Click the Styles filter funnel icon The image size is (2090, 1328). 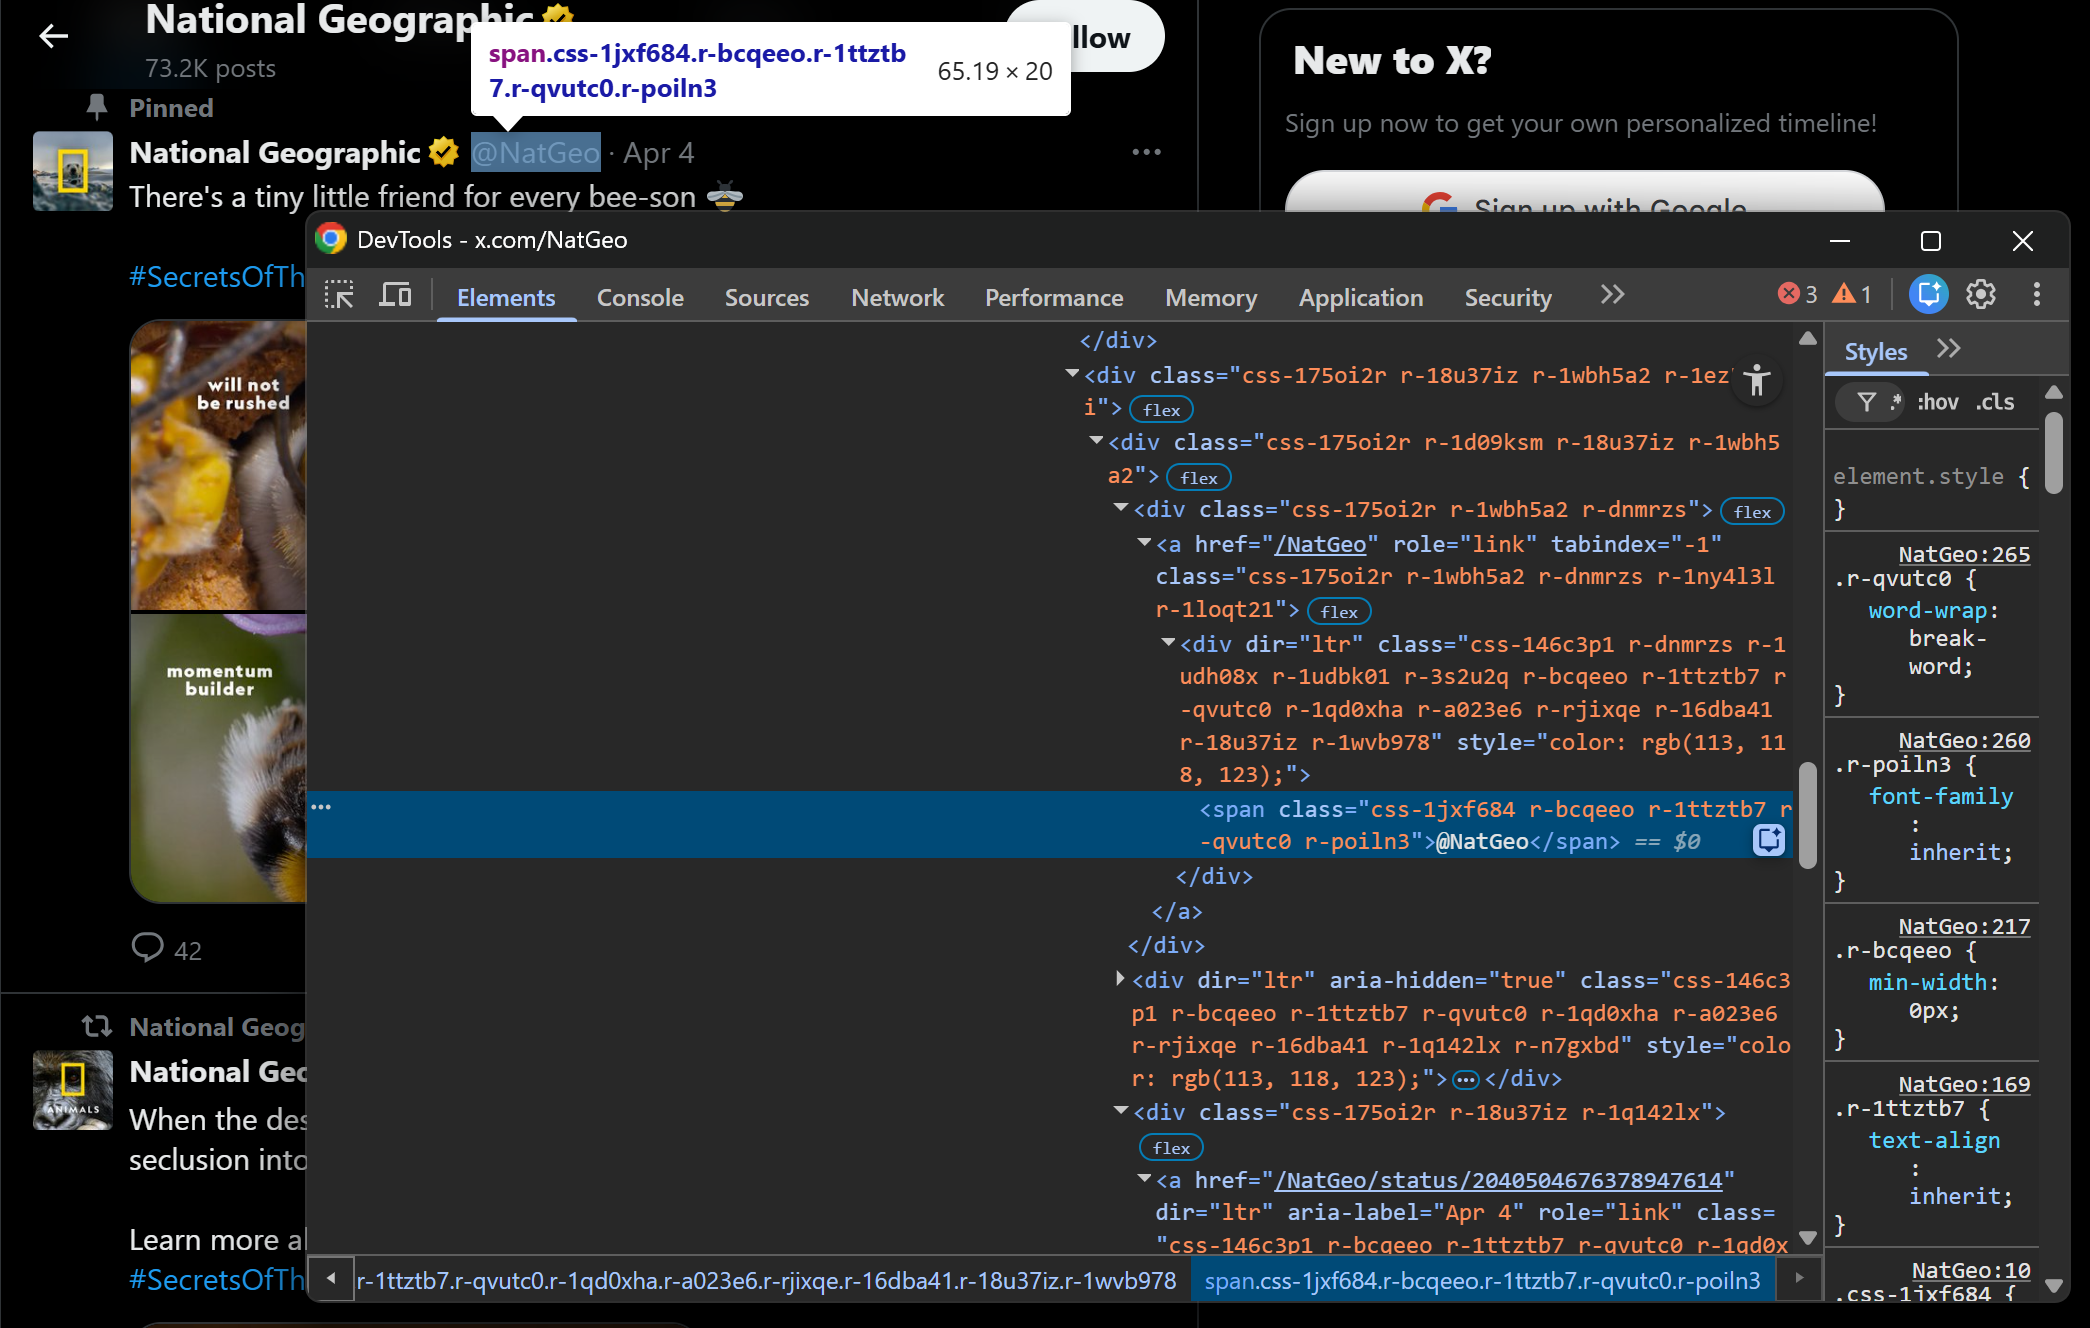click(x=1866, y=402)
